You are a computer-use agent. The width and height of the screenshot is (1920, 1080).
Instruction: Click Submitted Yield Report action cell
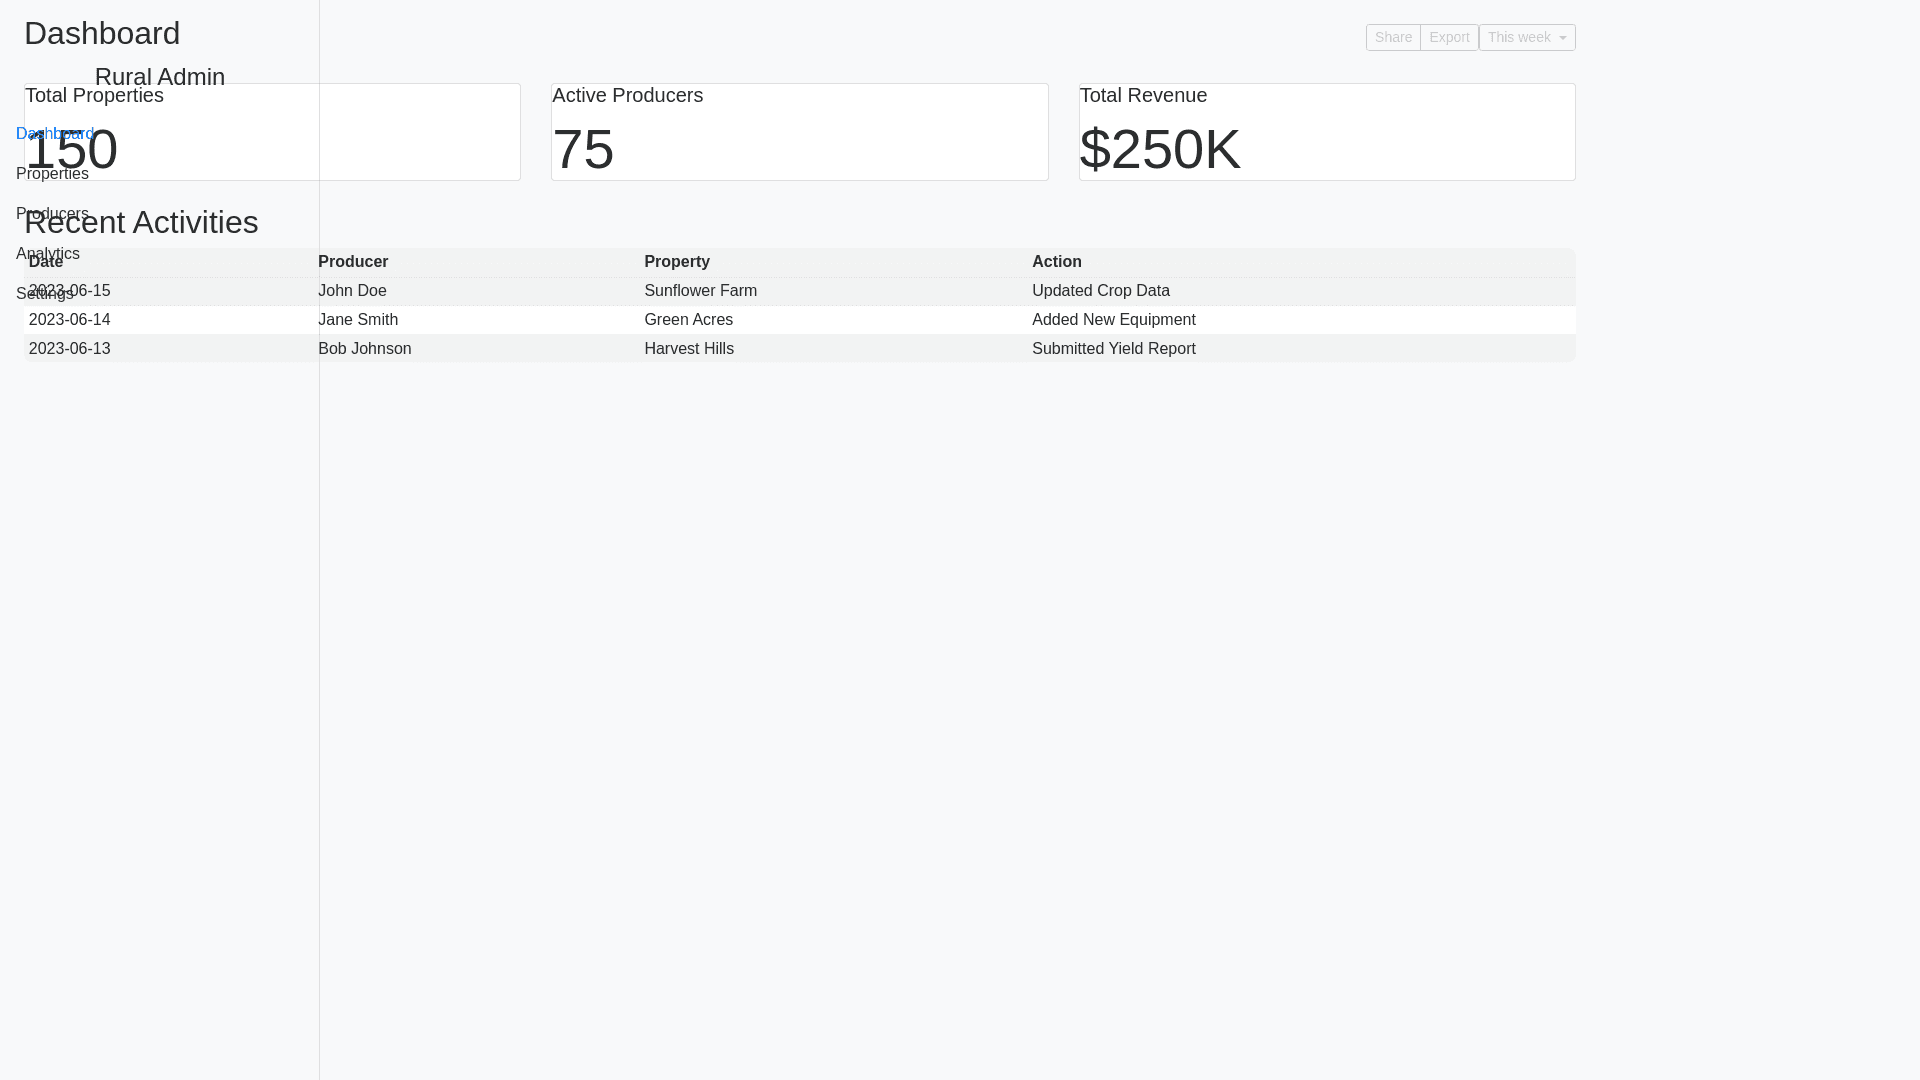[x=1113, y=349]
